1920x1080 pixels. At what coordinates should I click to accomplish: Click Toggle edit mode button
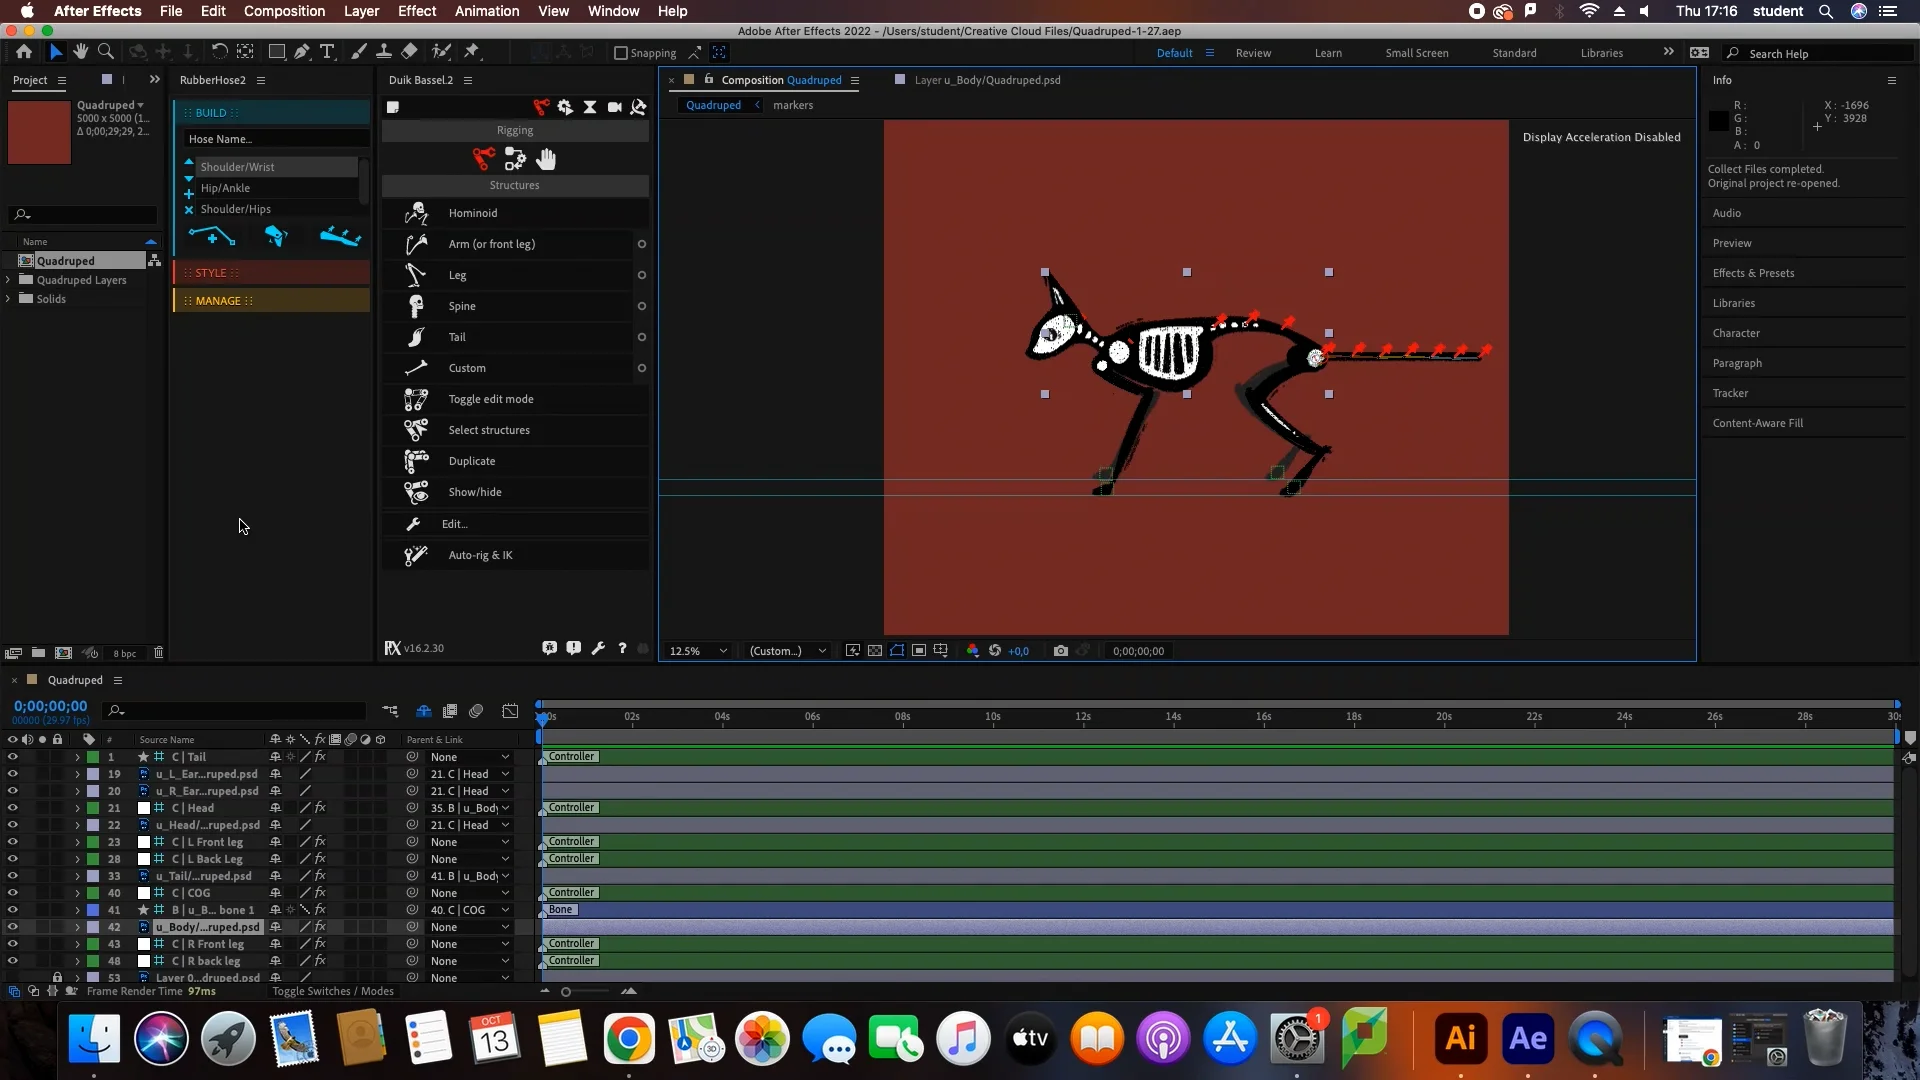[x=516, y=399]
